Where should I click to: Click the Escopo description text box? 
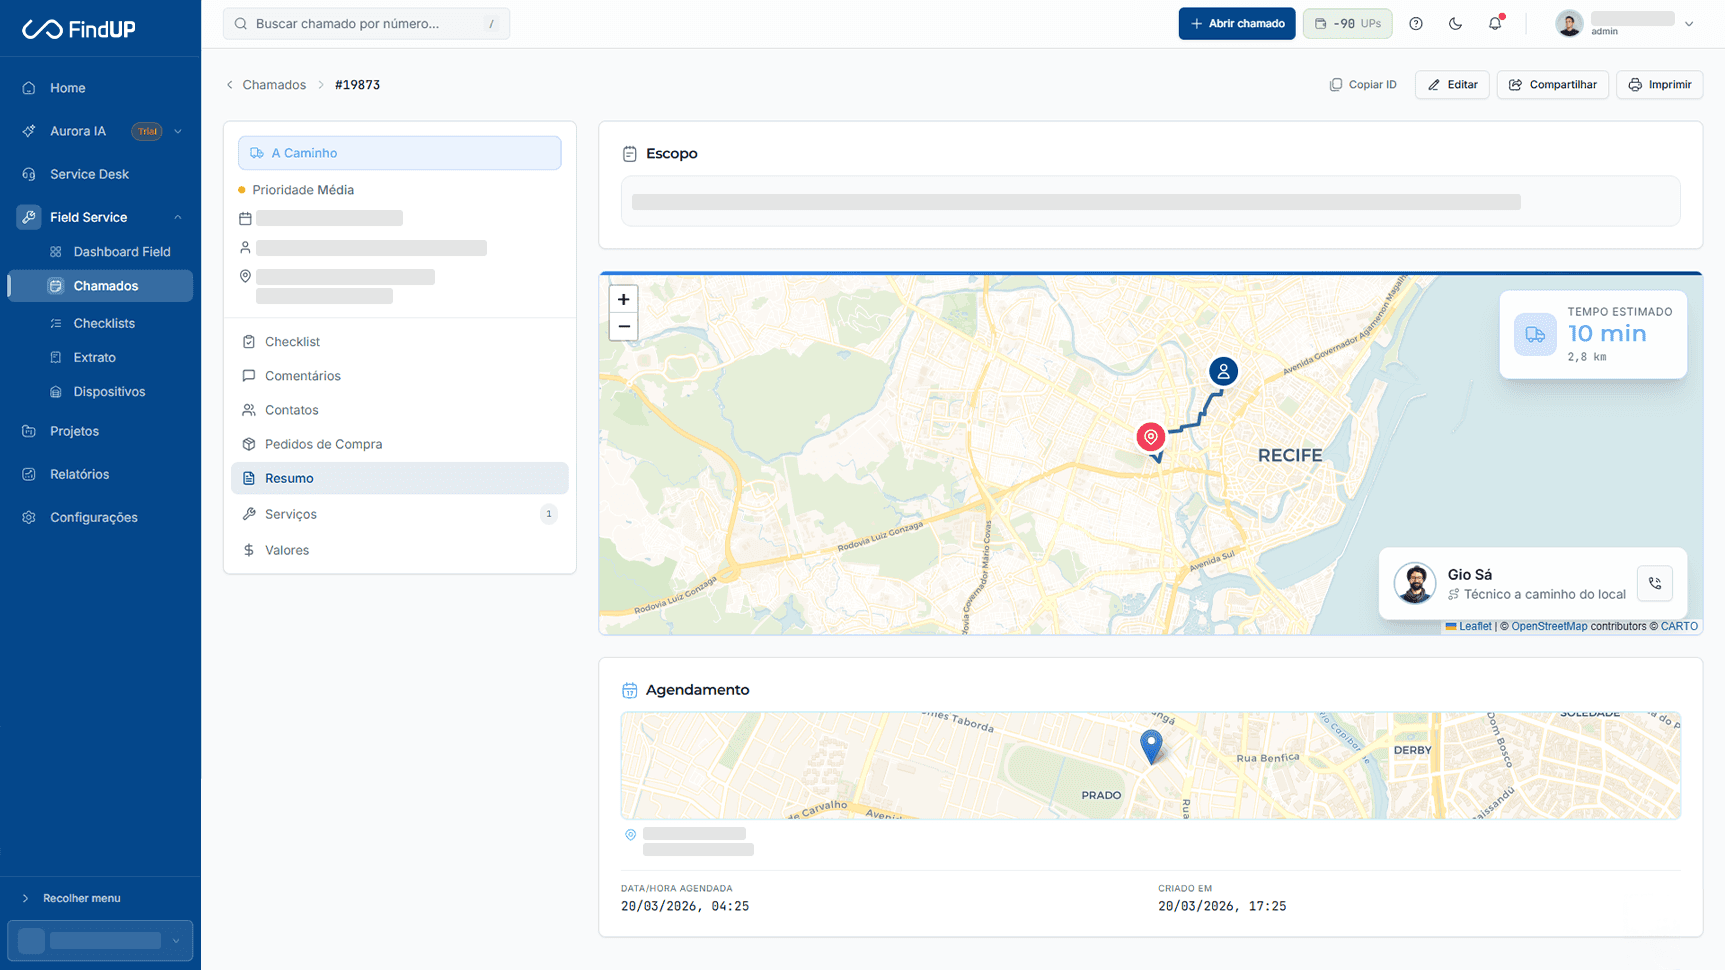pyautogui.click(x=1150, y=201)
